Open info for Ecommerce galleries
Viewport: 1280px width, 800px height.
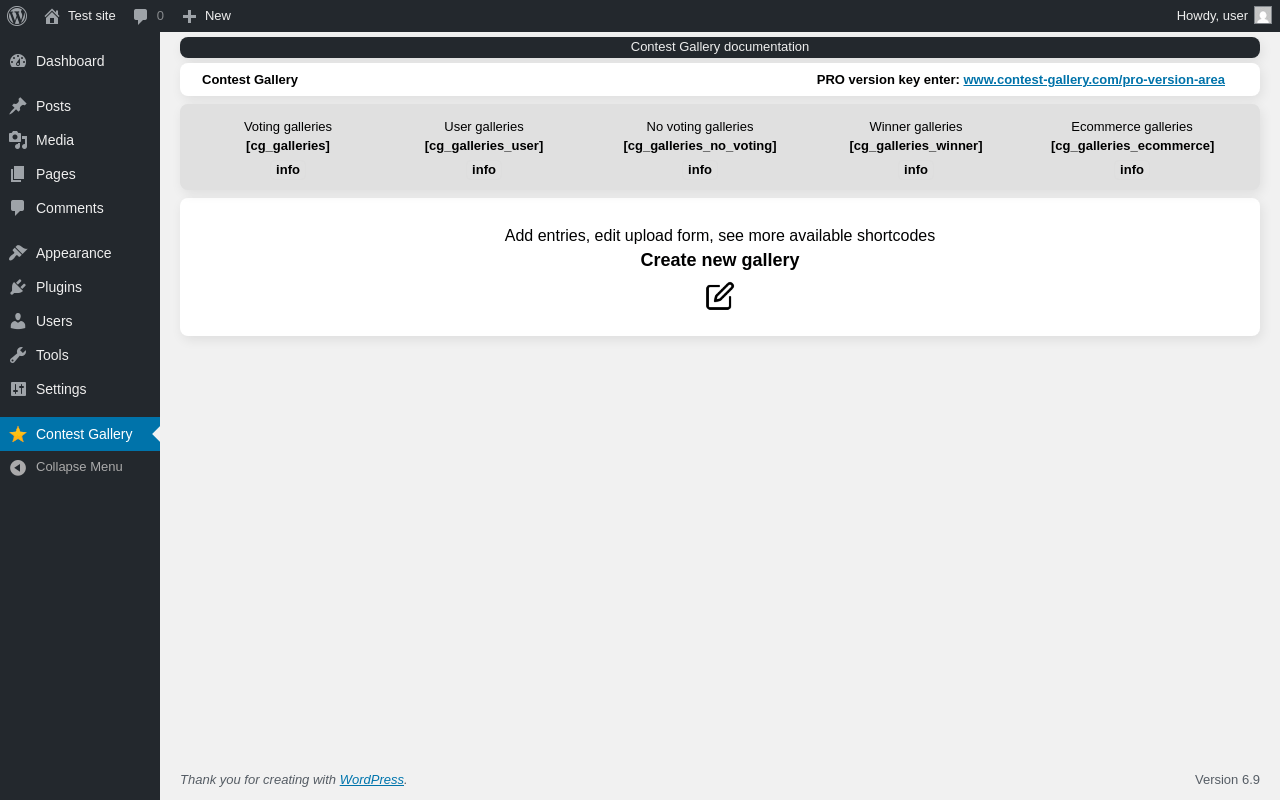pos(1132,170)
